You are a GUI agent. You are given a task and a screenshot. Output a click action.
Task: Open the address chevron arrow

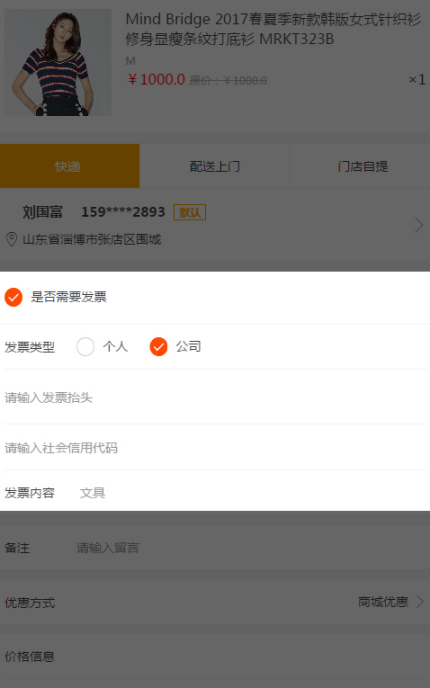(419, 225)
